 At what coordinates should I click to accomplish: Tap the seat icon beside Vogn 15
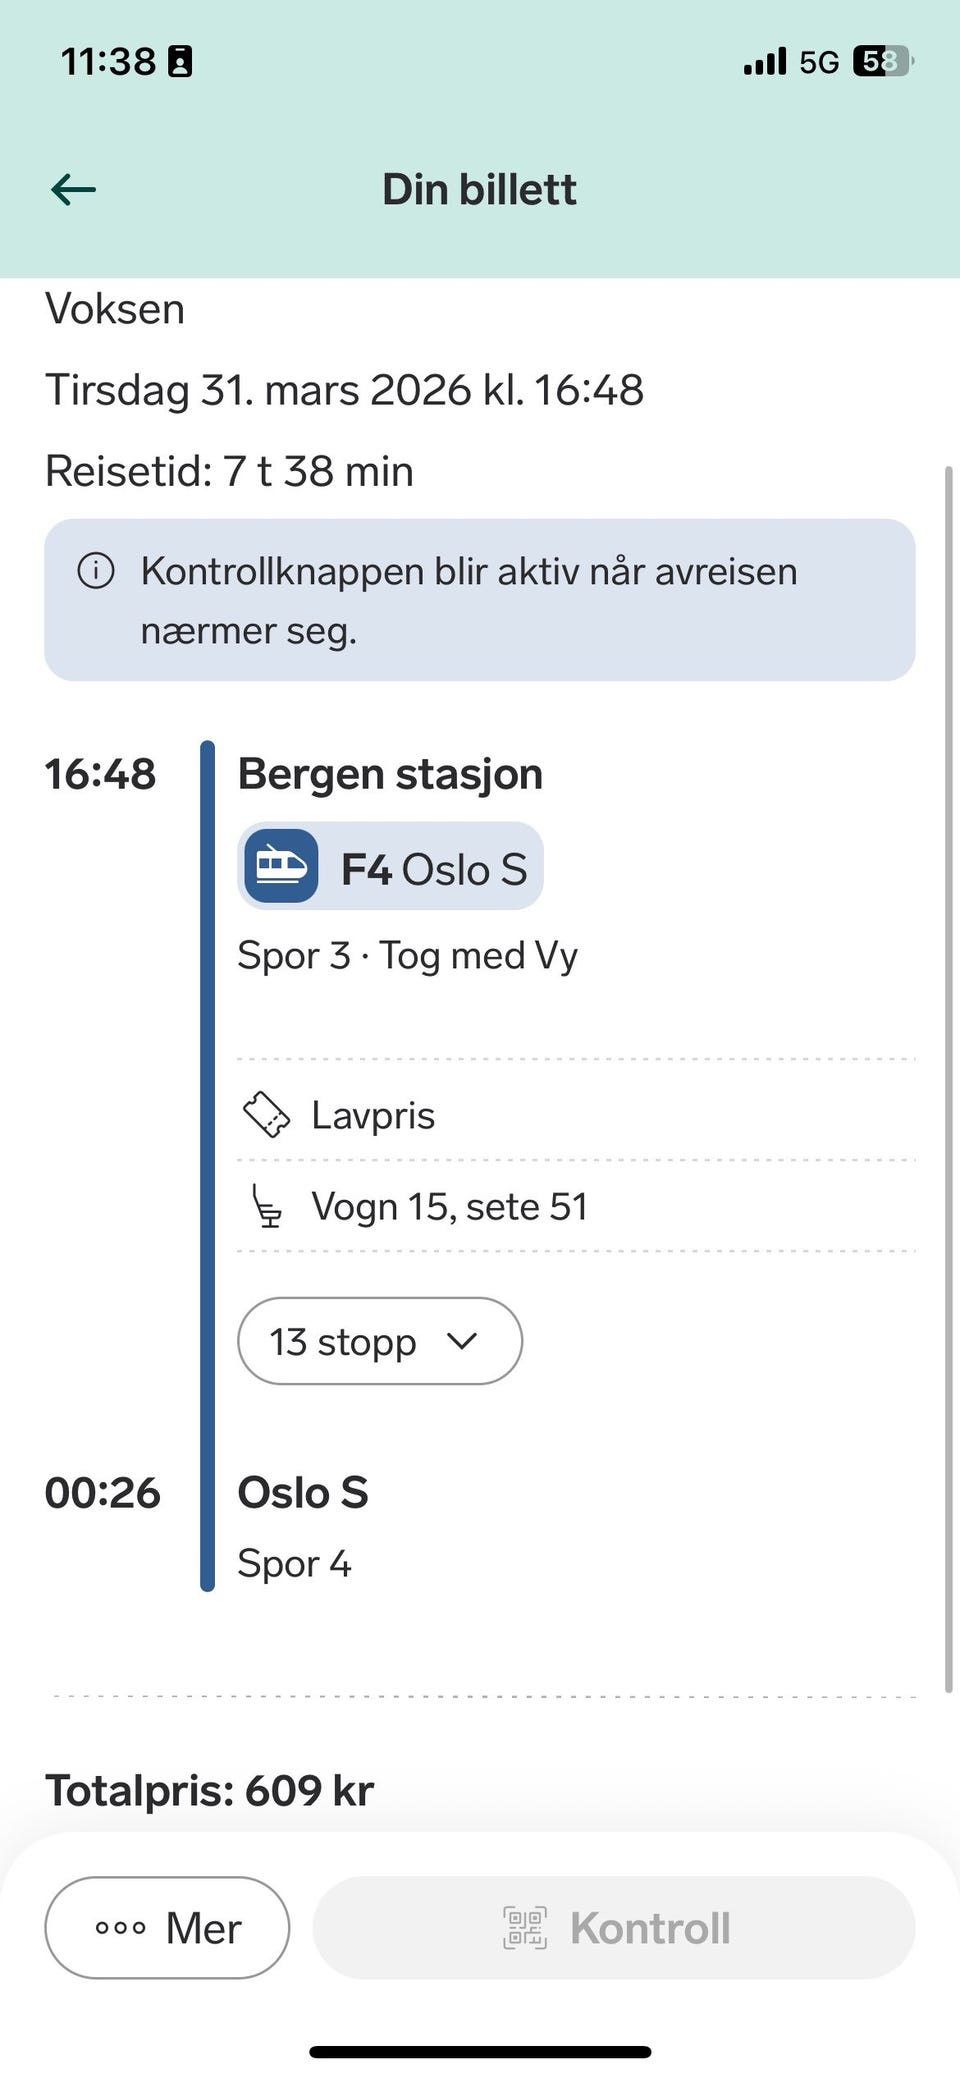(266, 1206)
